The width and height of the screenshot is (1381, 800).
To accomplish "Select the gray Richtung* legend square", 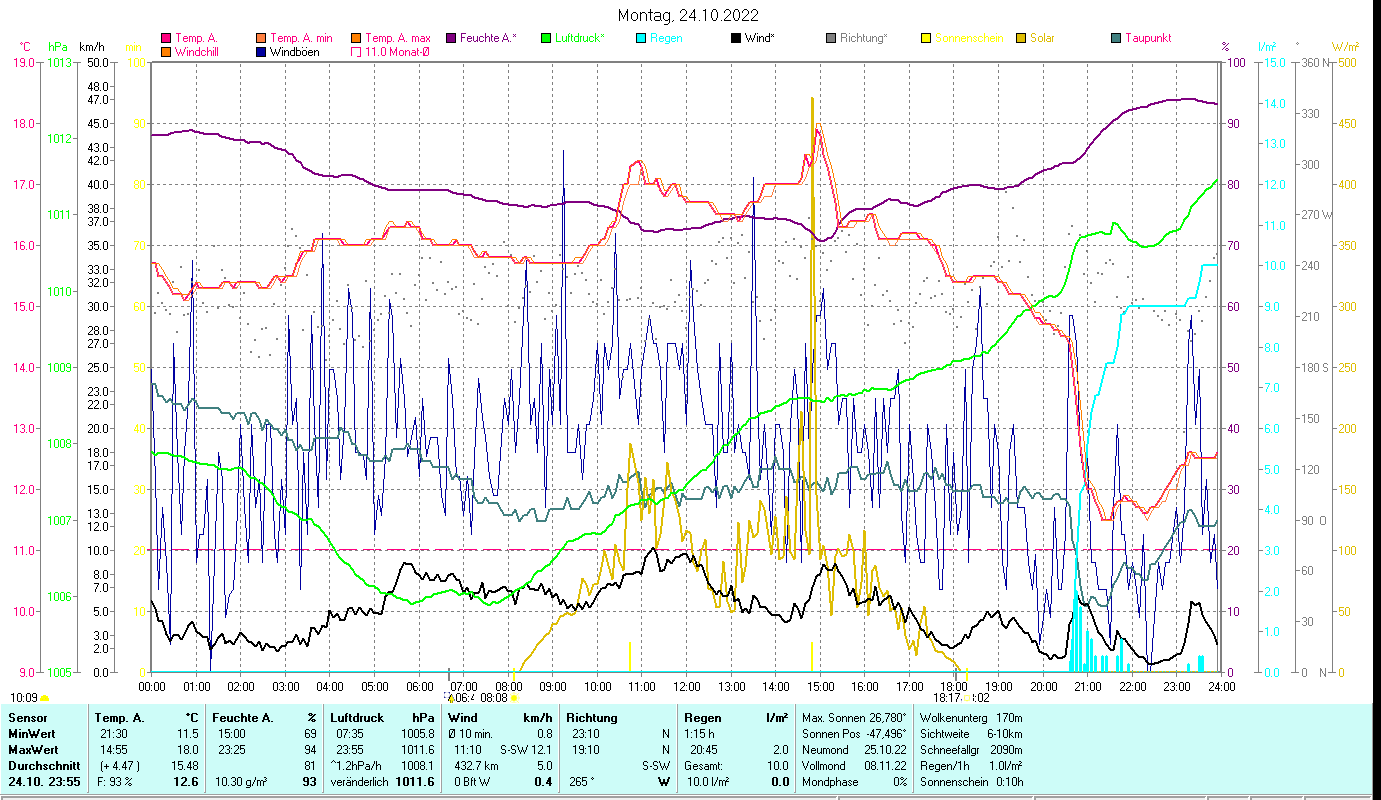I will coord(831,38).
